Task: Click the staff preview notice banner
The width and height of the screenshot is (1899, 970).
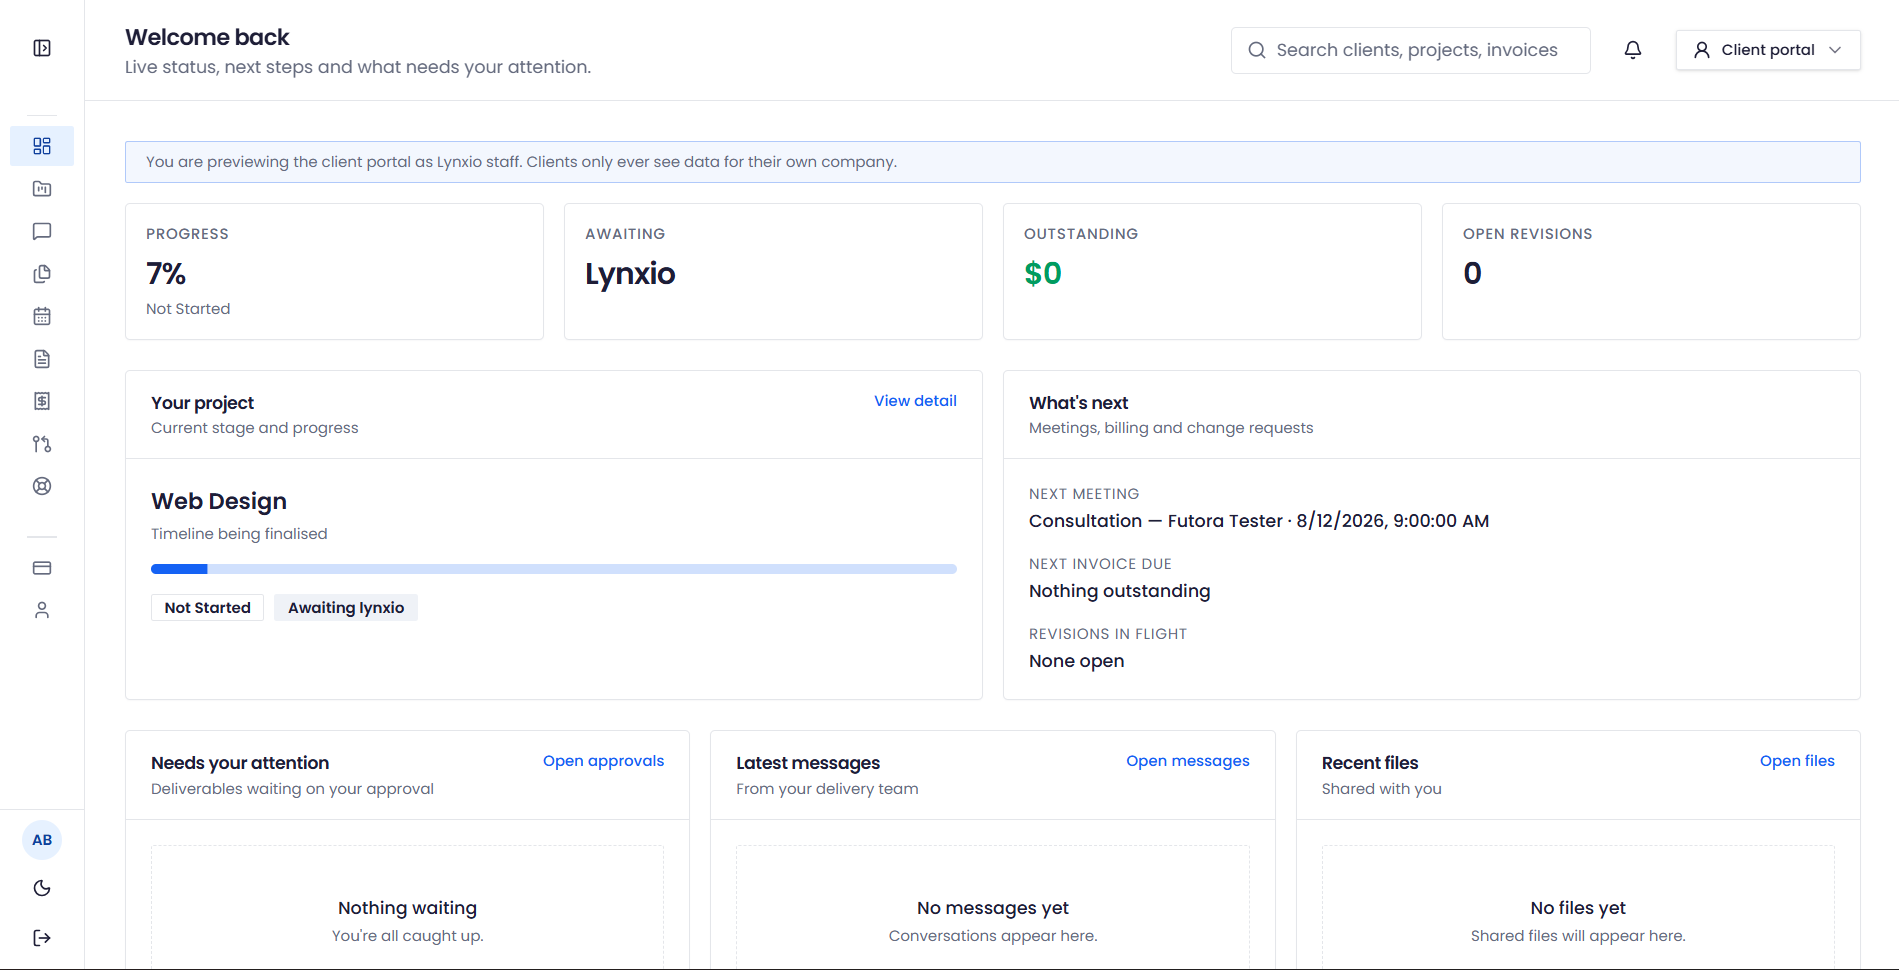Action: coord(992,162)
